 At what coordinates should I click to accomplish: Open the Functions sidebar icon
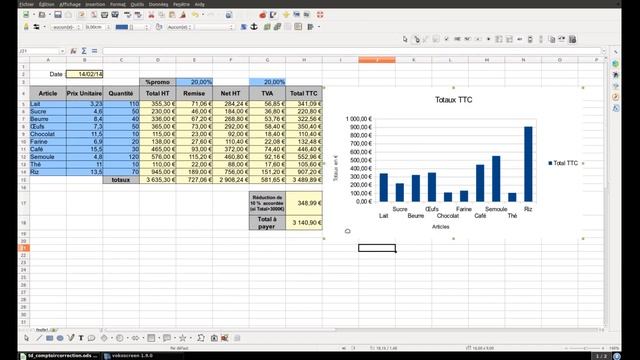616,108
